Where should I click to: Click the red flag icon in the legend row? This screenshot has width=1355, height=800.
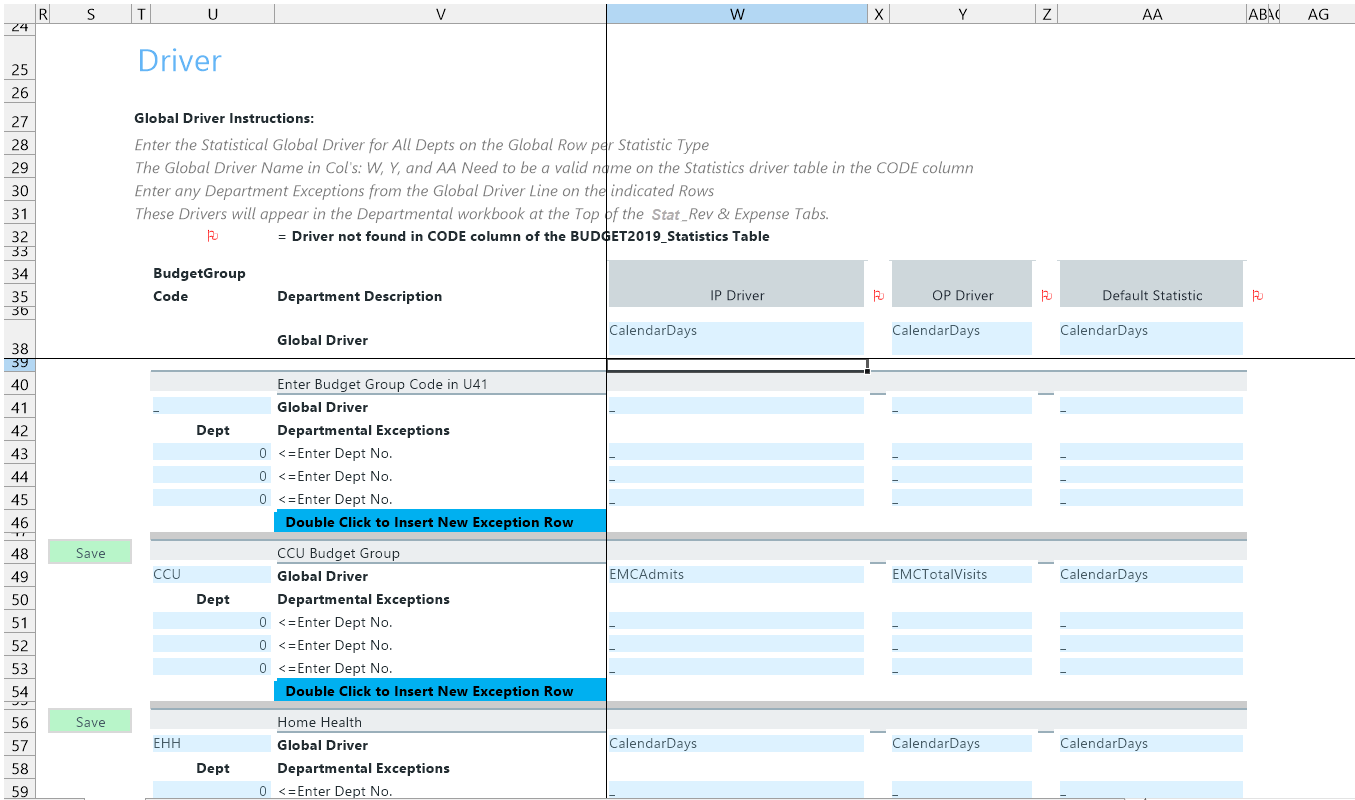pyautogui.click(x=212, y=237)
